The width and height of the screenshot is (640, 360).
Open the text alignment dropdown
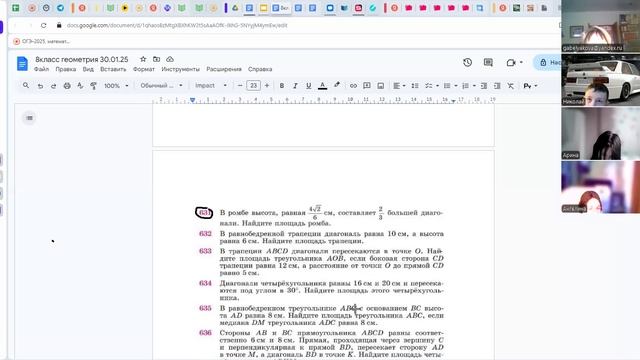click(399, 86)
